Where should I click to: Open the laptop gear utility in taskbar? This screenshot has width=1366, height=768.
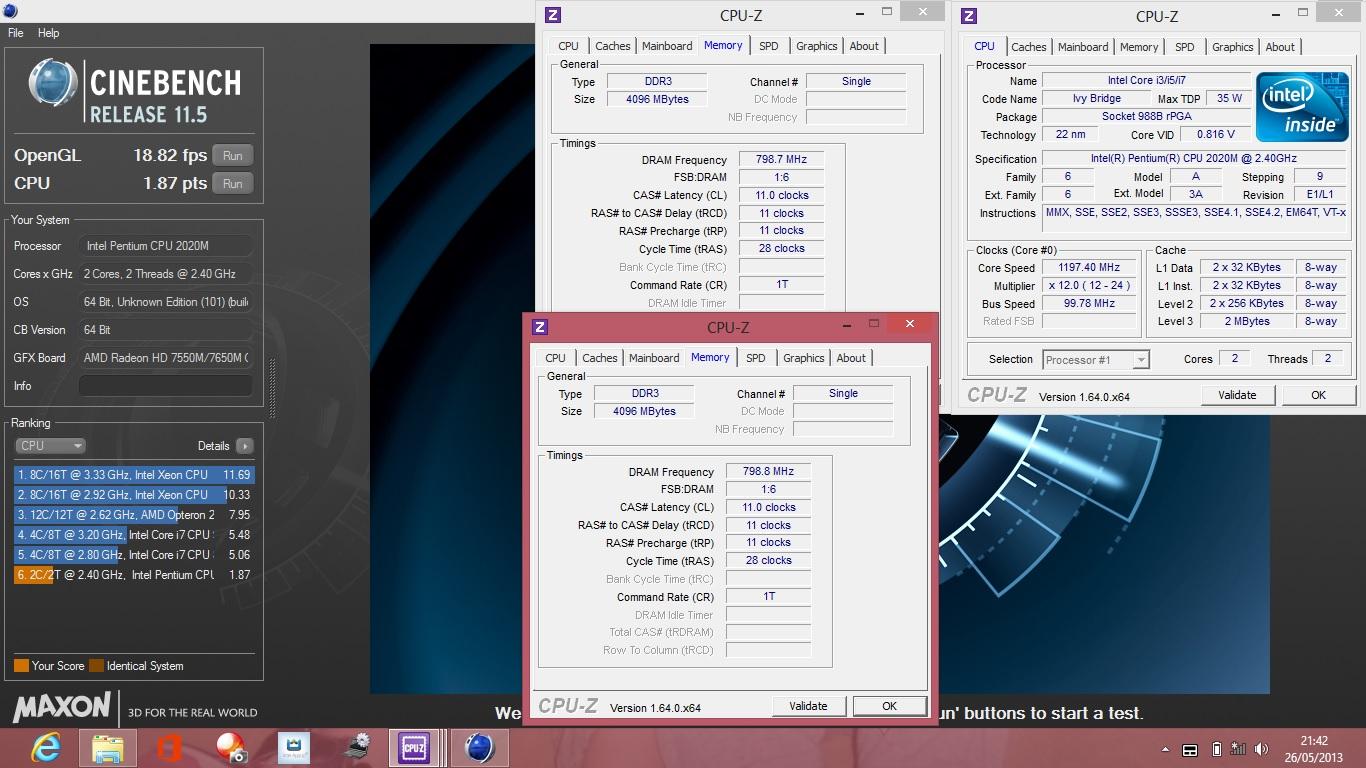(356, 748)
